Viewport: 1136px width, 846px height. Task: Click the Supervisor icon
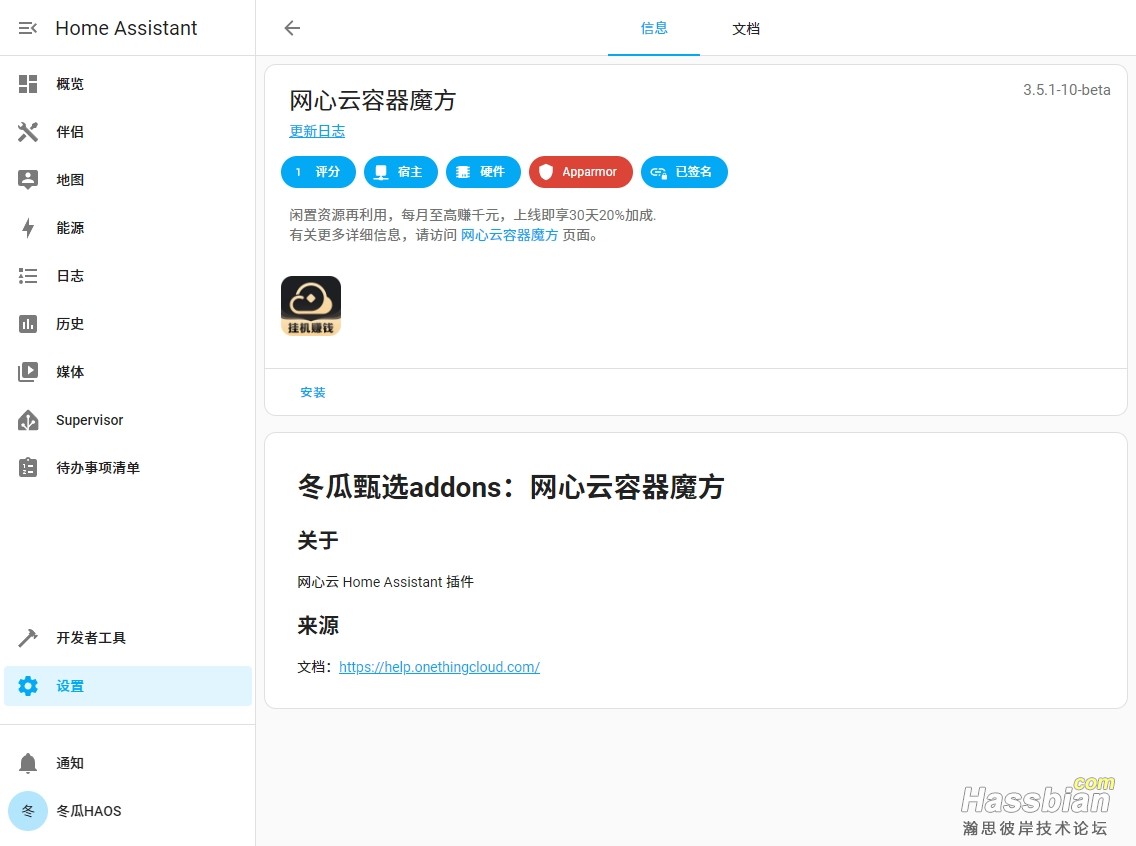pos(28,420)
